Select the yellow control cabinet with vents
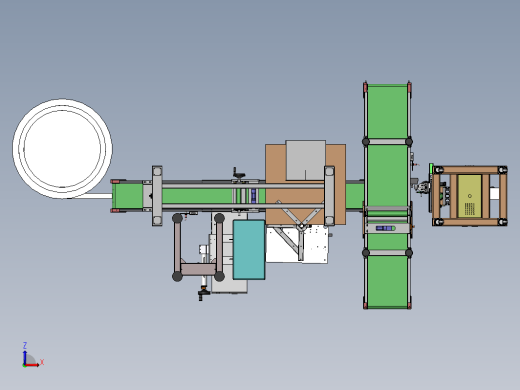This screenshot has width=520, height=390. point(469,196)
